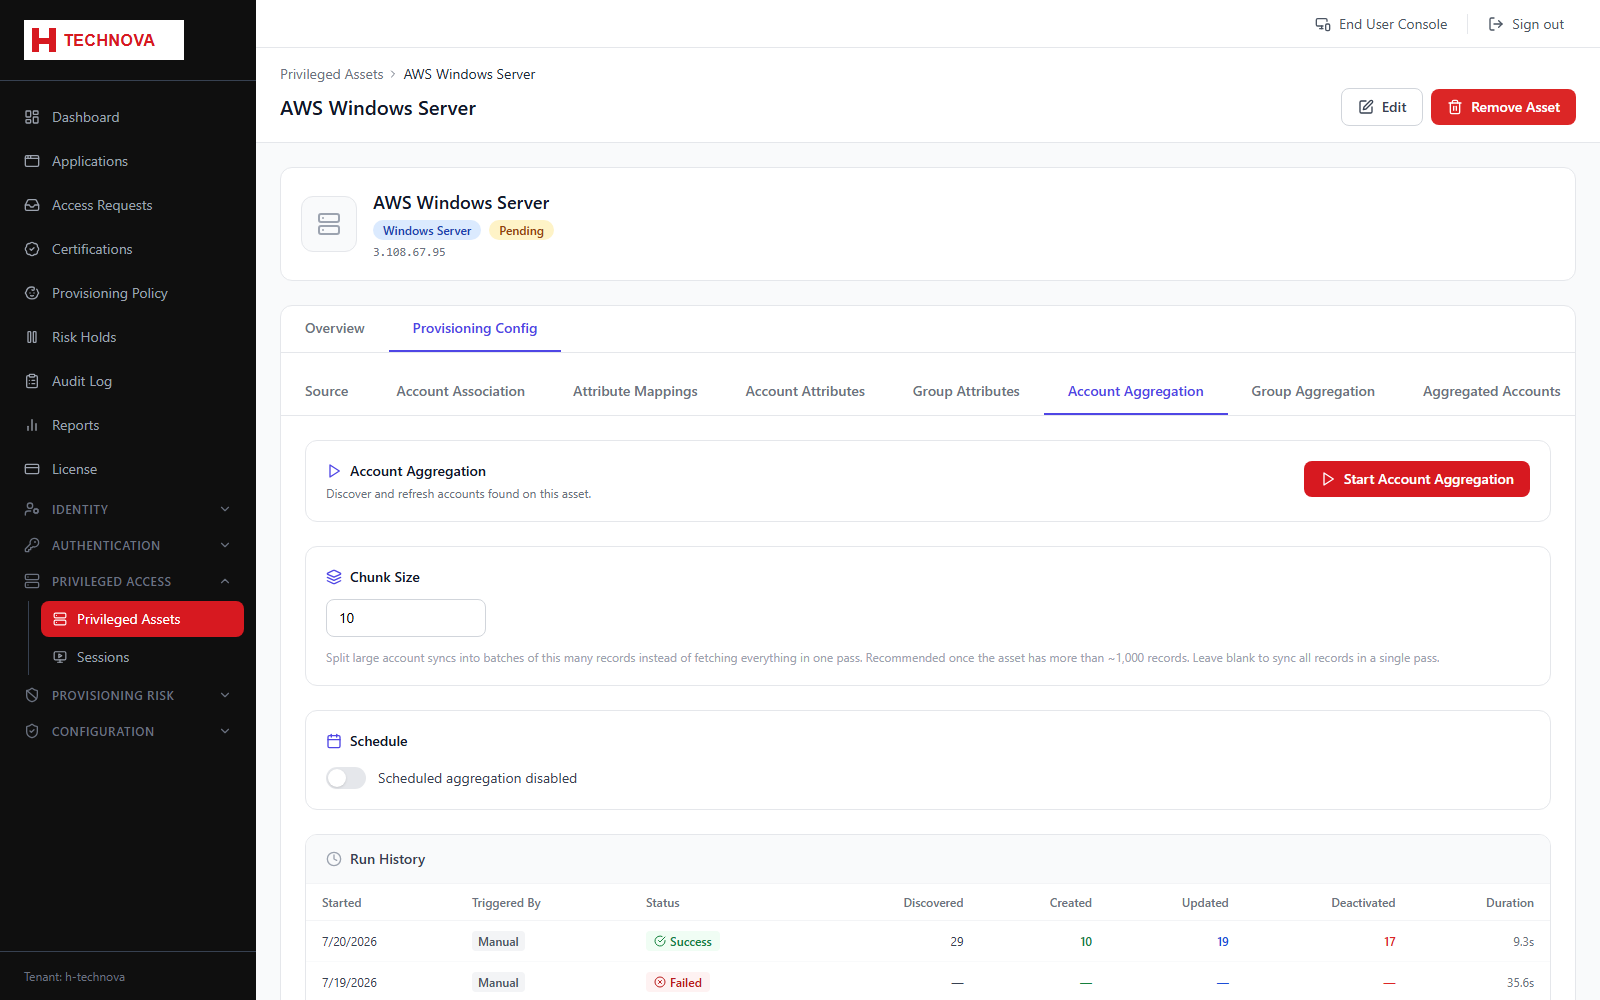Click the Success status badge
Screen dimensions: 1600x1000
(x=683, y=942)
